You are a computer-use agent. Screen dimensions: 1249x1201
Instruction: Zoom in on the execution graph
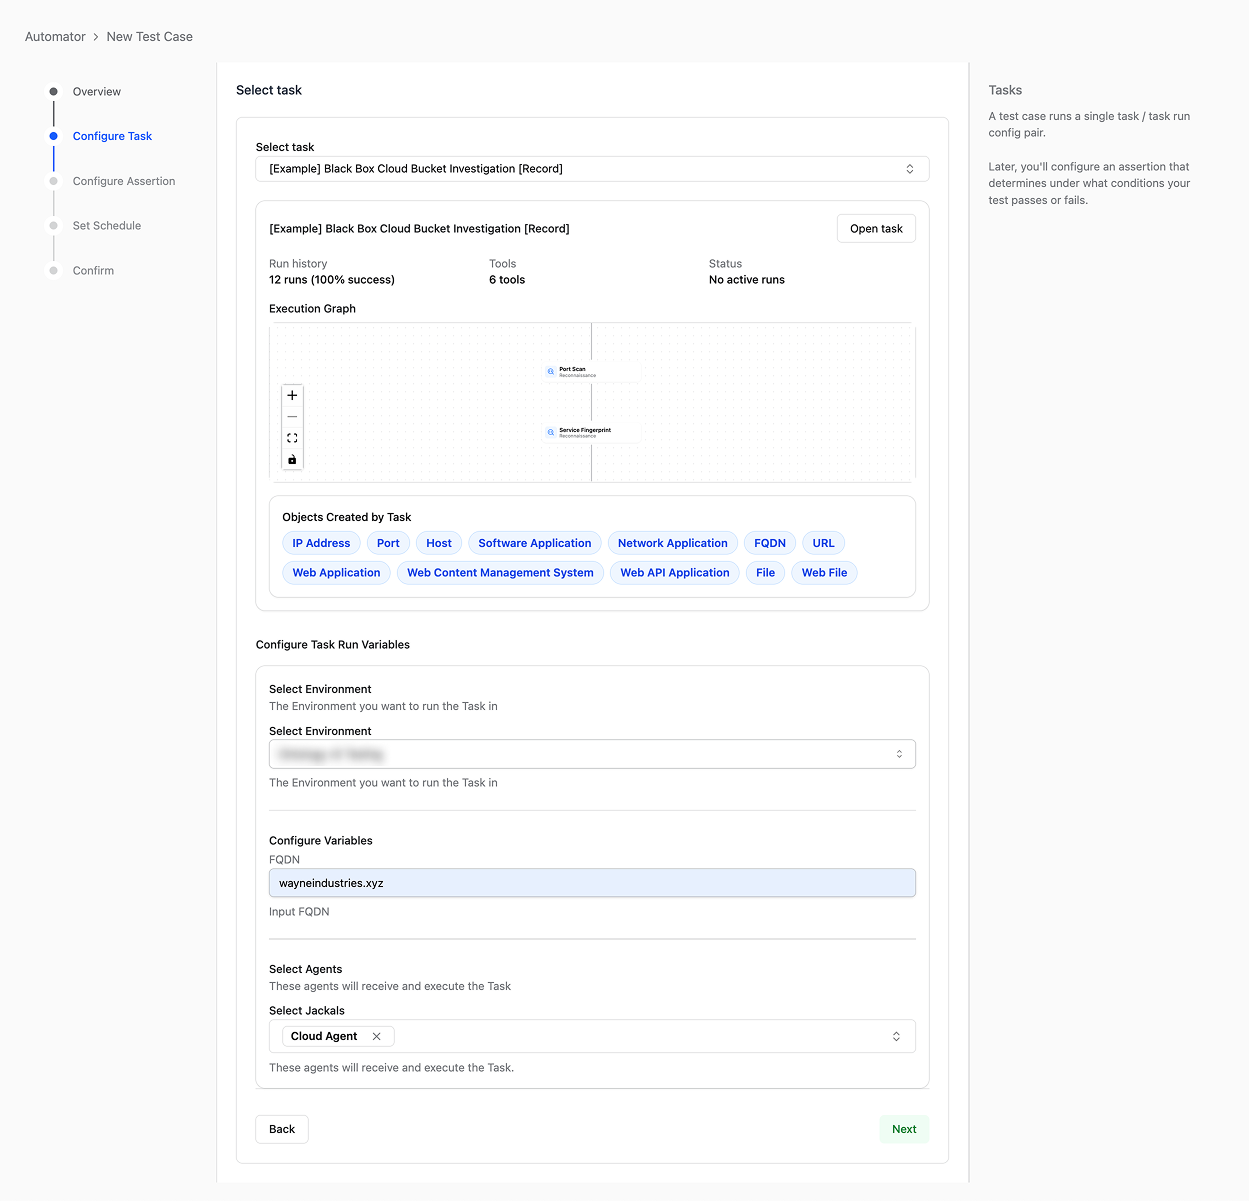tap(292, 395)
